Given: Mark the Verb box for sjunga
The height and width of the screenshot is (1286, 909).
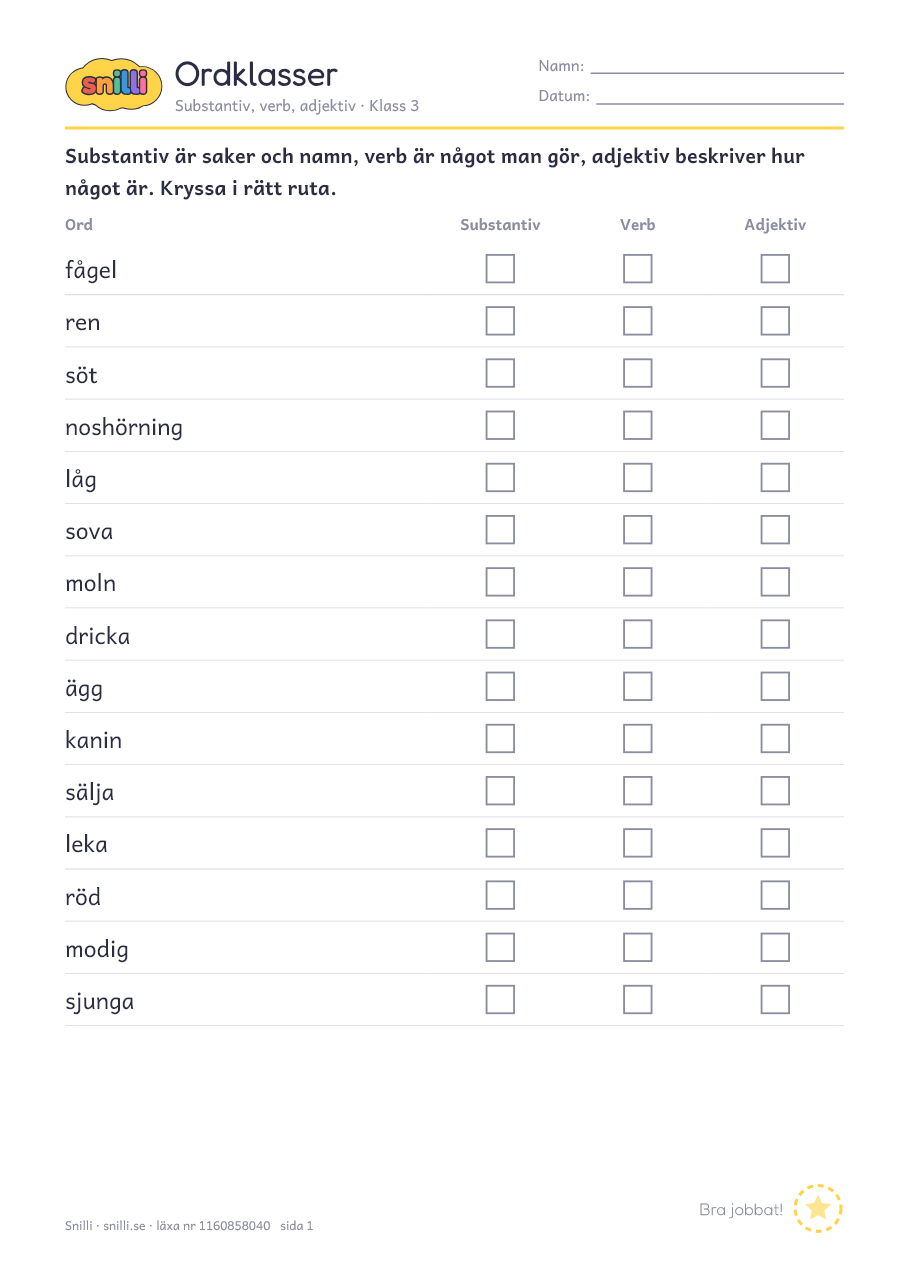Looking at the screenshot, I should tap(637, 999).
